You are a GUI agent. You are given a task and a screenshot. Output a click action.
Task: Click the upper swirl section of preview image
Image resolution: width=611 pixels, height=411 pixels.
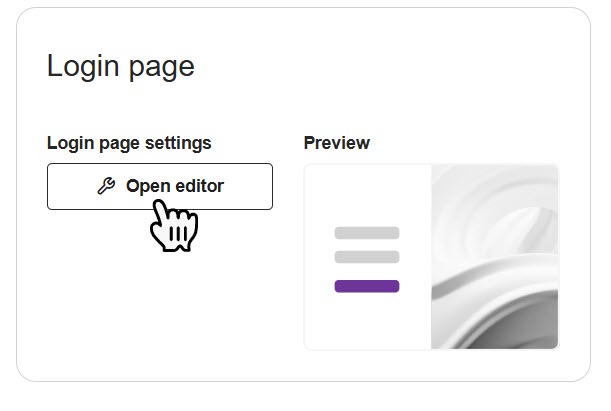(x=495, y=205)
